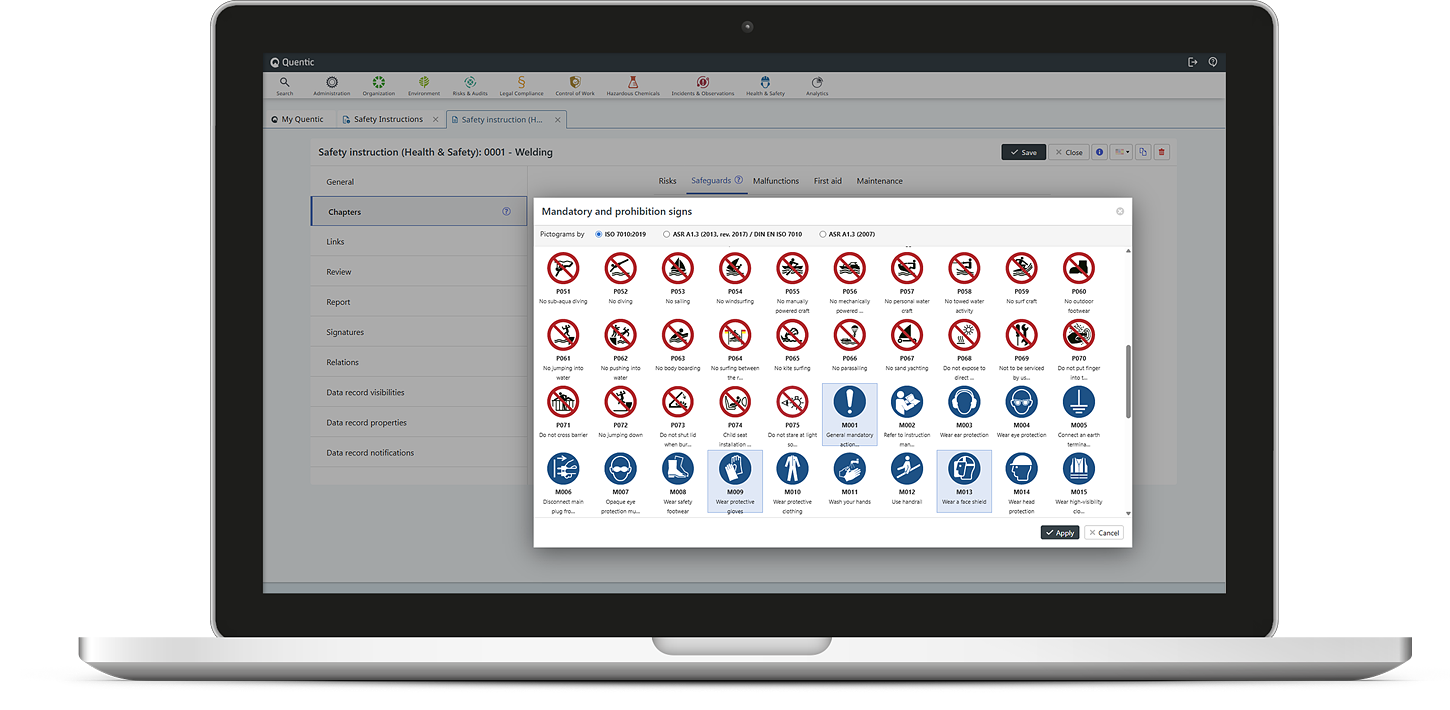This screenshot has height=710, width=1450.
Task: Select the ISO 7010:2019 radio button
Action: coord(599,234)
